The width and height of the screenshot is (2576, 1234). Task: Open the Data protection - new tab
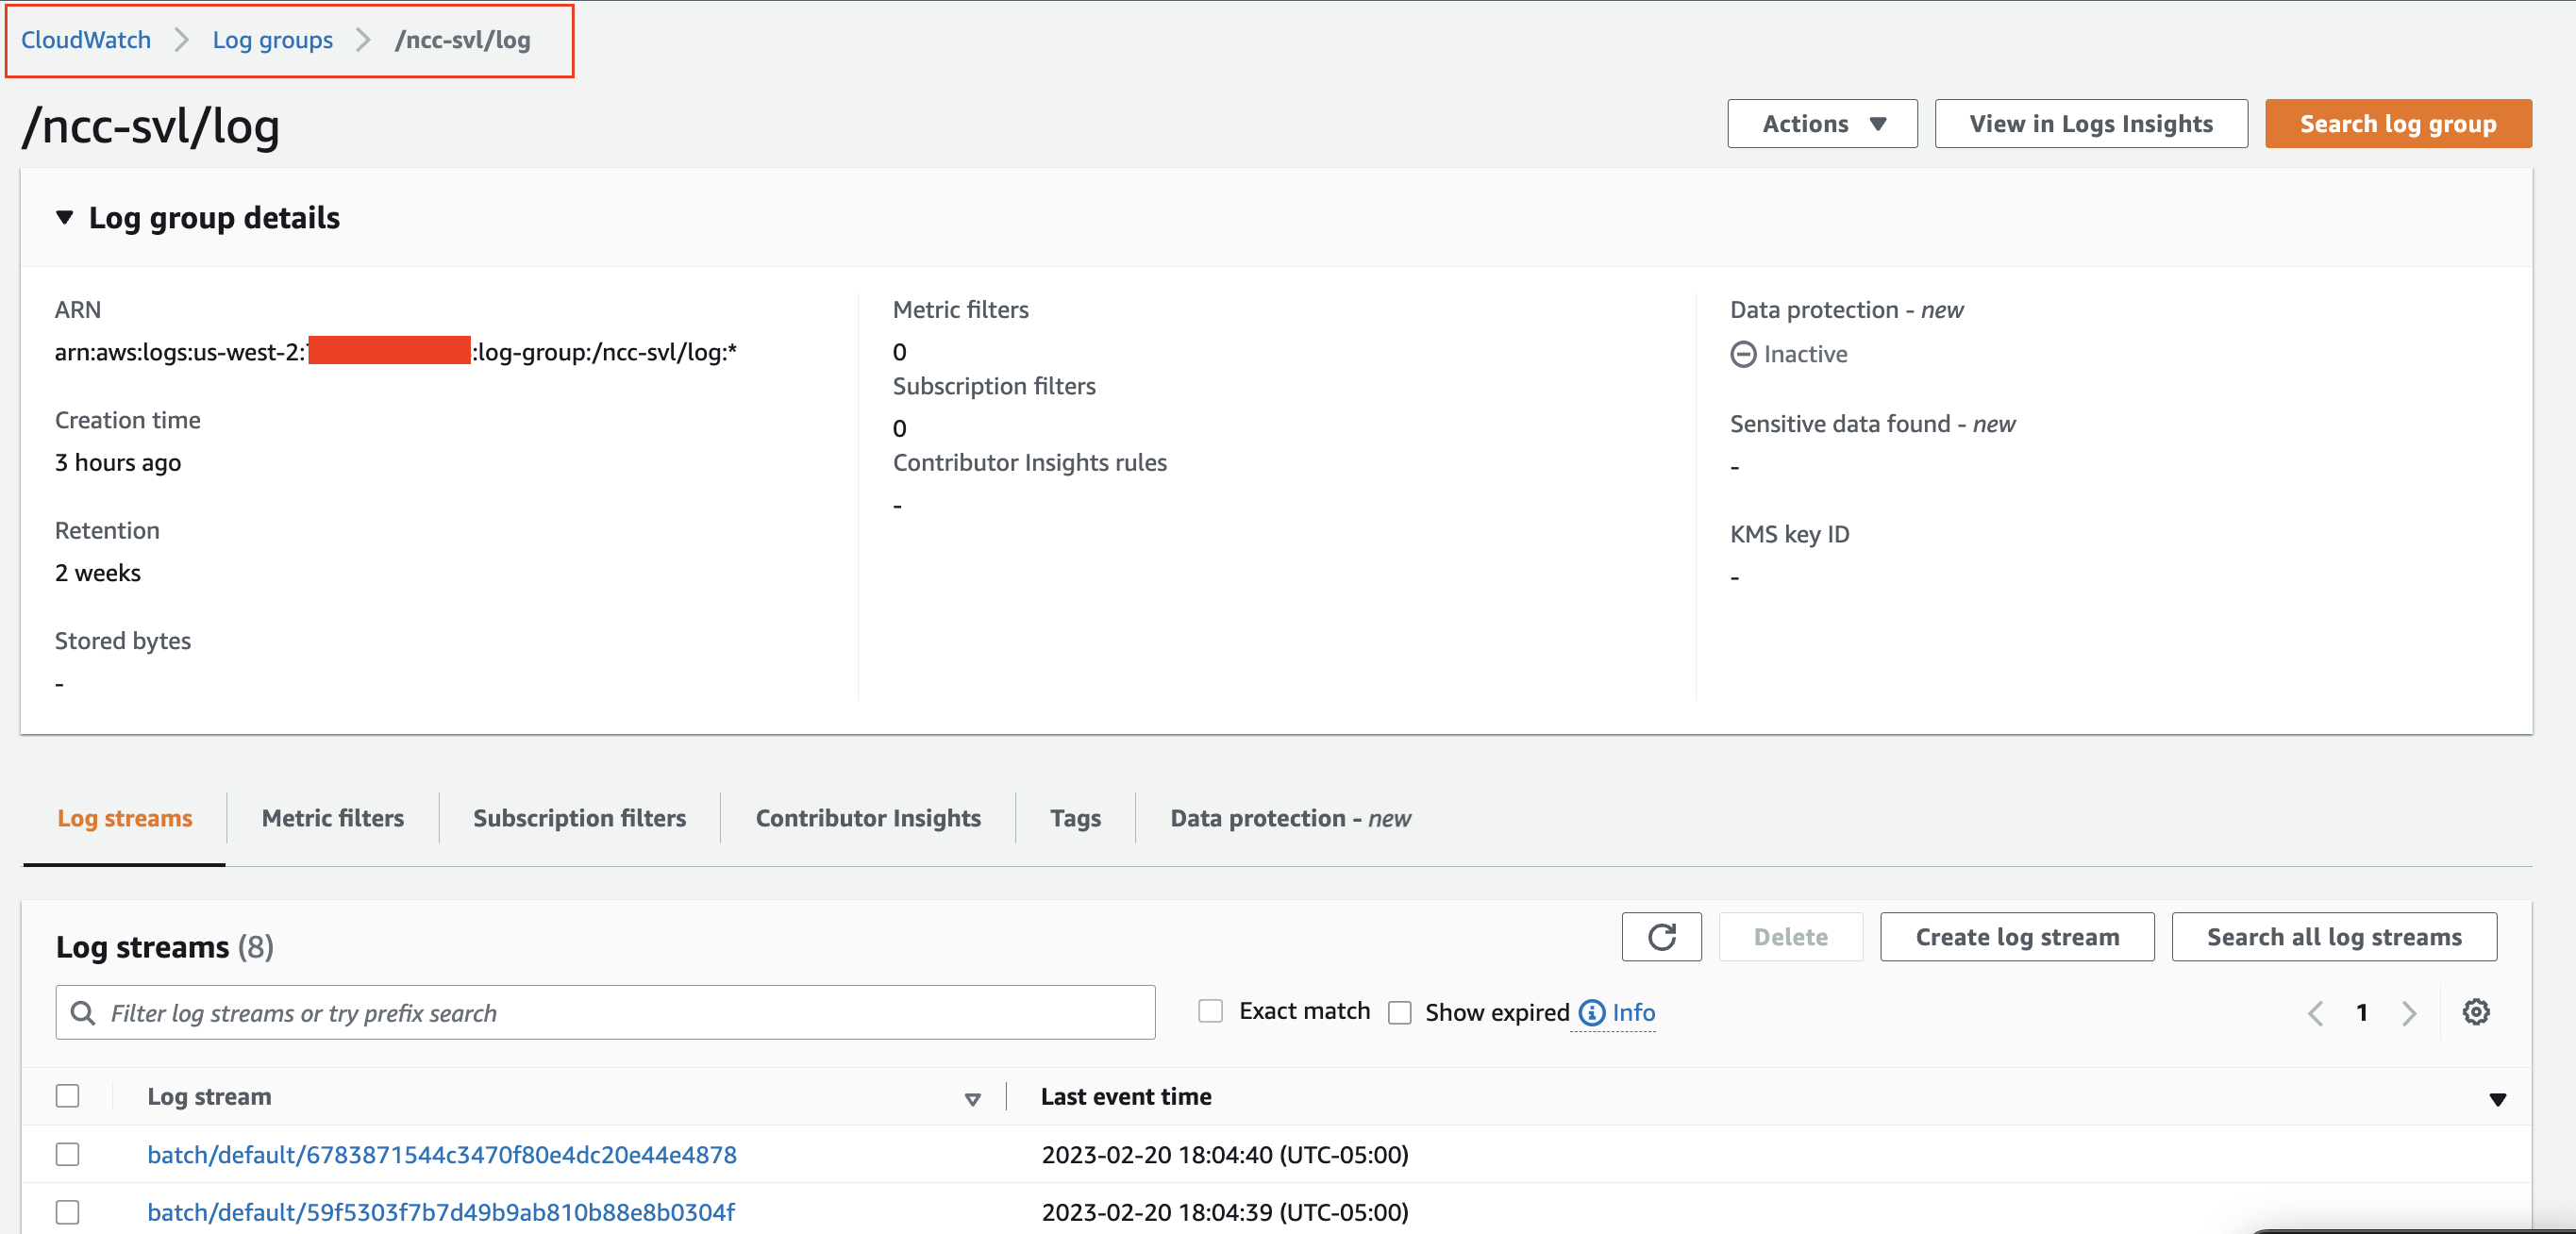(x=1290, y=818)
